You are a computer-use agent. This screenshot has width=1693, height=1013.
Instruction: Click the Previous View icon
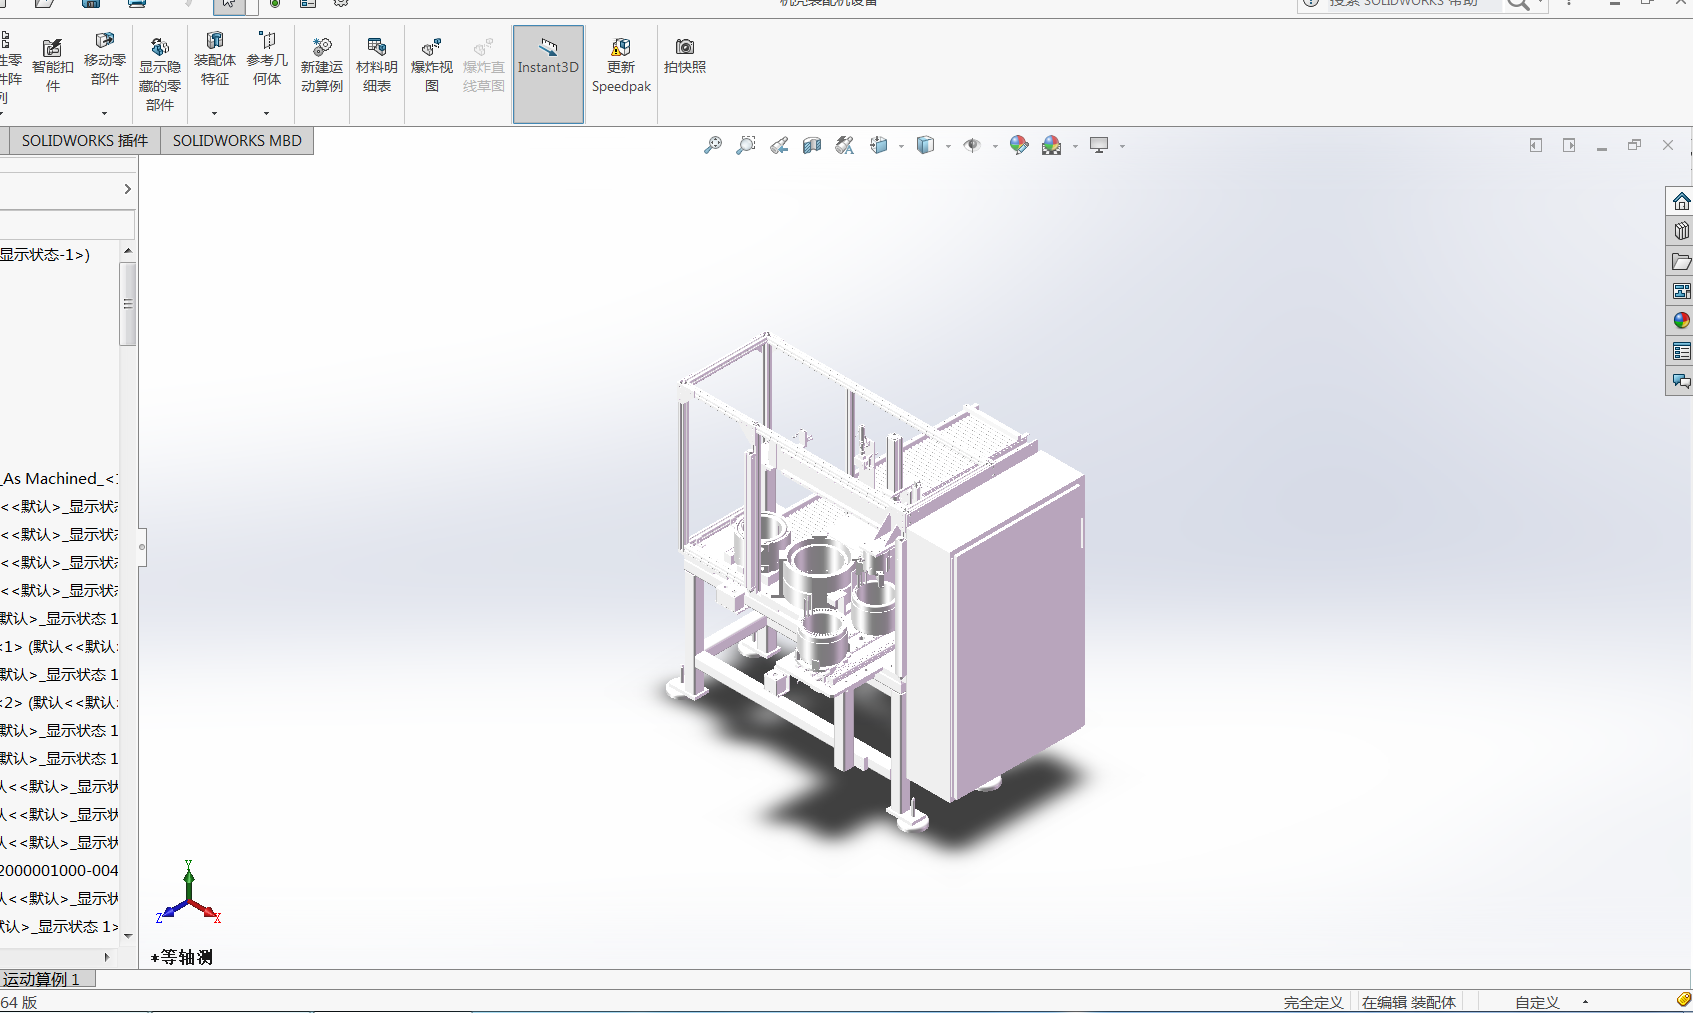point(779,146)
